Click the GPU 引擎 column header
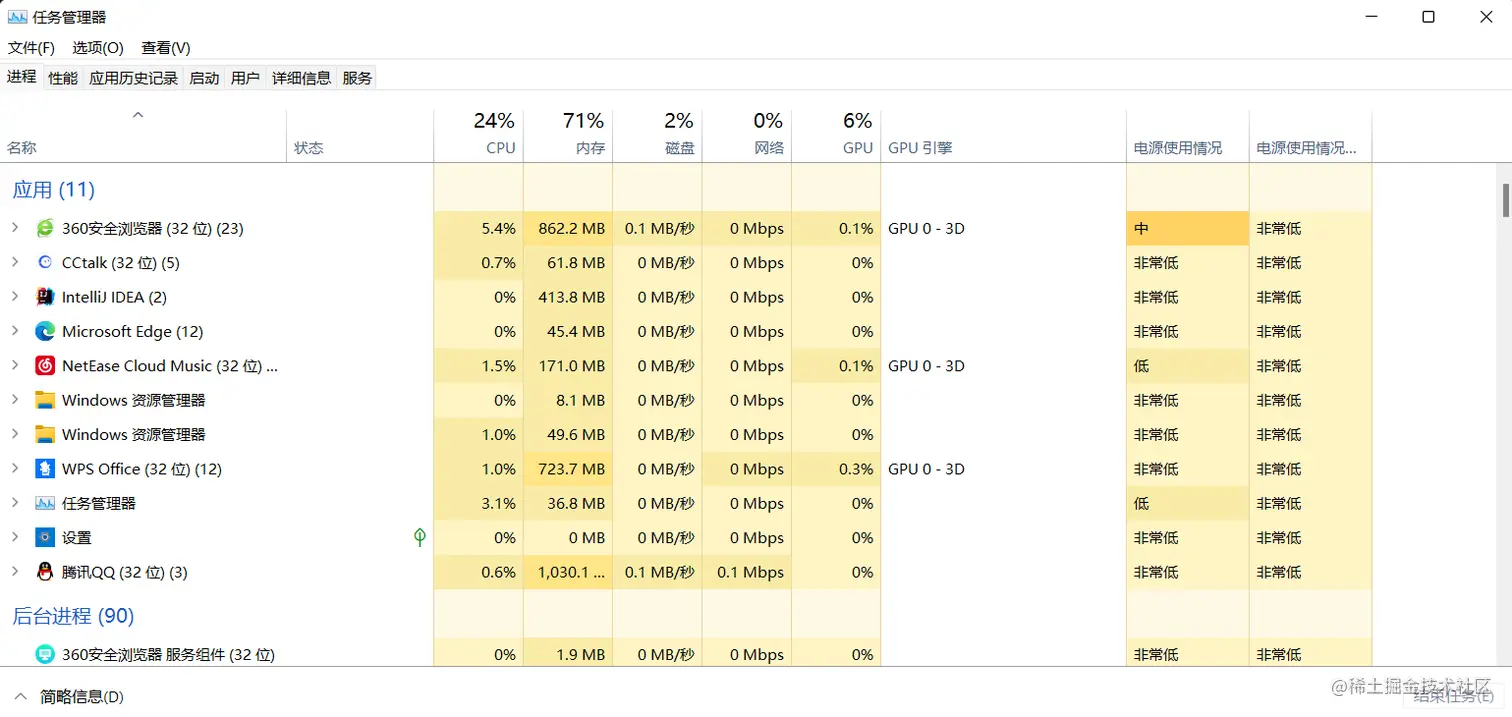The width and height of the screenshot is (1512, 717). pyautogui.click(x=1003, y=136)
